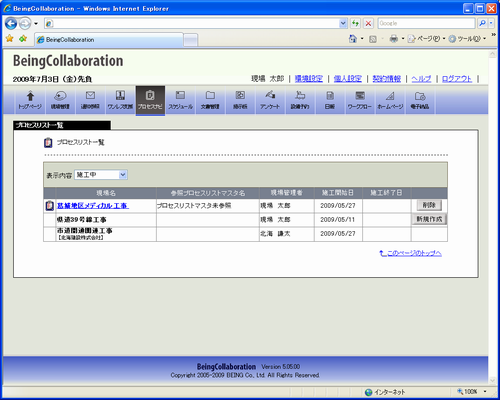Open ワークフロー in the navigation bar
The height and width of the screenshot is (400, 500).
click(360, 100)
